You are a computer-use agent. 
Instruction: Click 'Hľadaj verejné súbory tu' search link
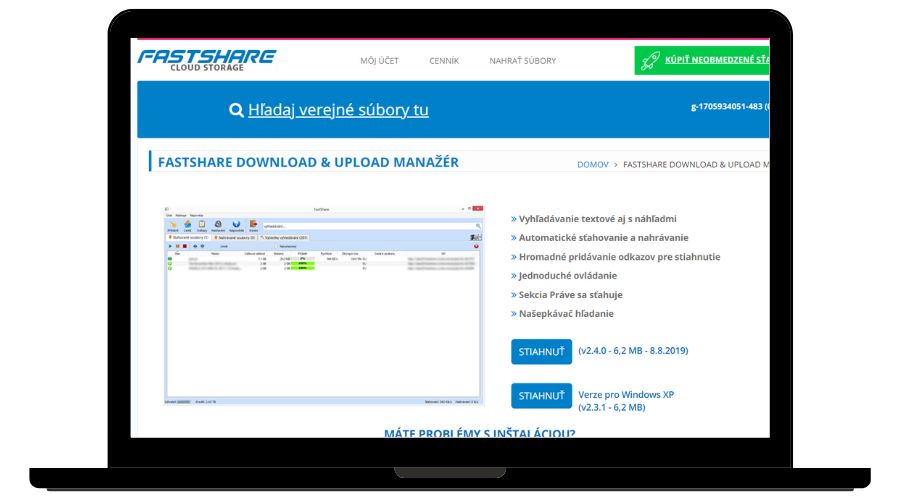click(x=338, y=110)
